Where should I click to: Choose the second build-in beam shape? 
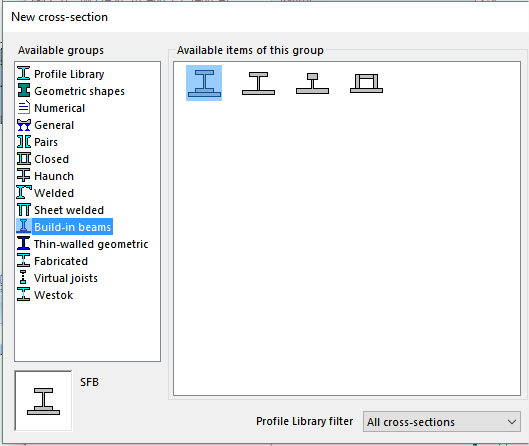coord(258,83)
